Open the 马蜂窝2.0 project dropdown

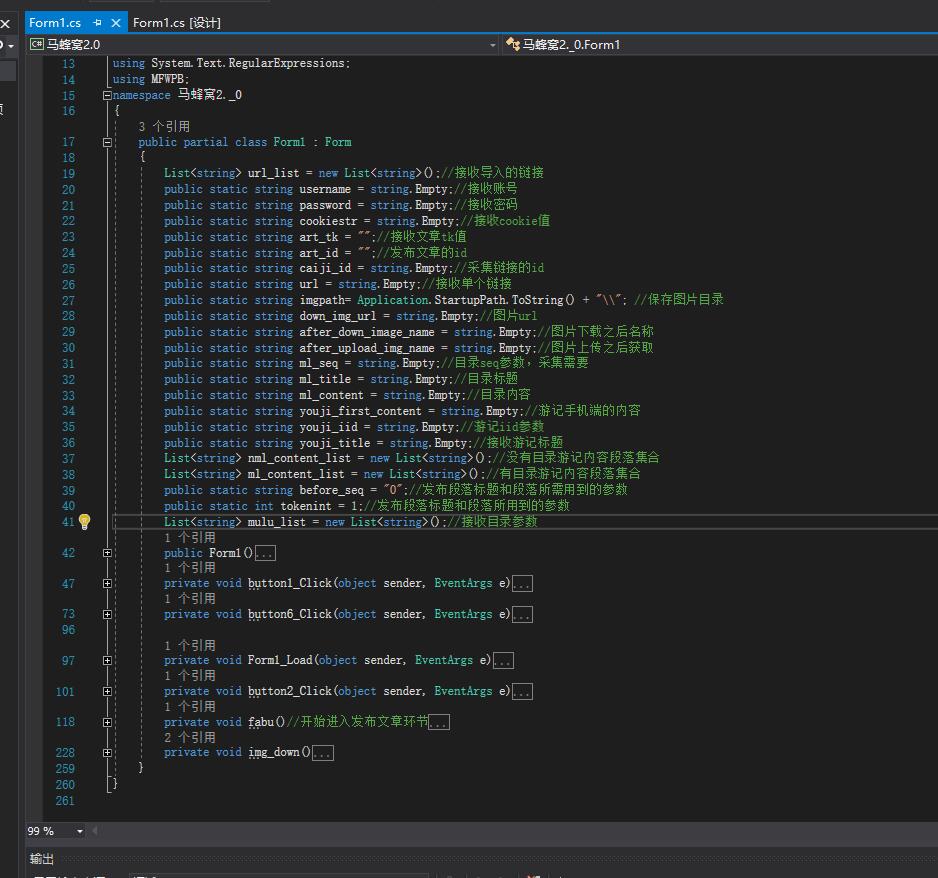tap(492, 44)
